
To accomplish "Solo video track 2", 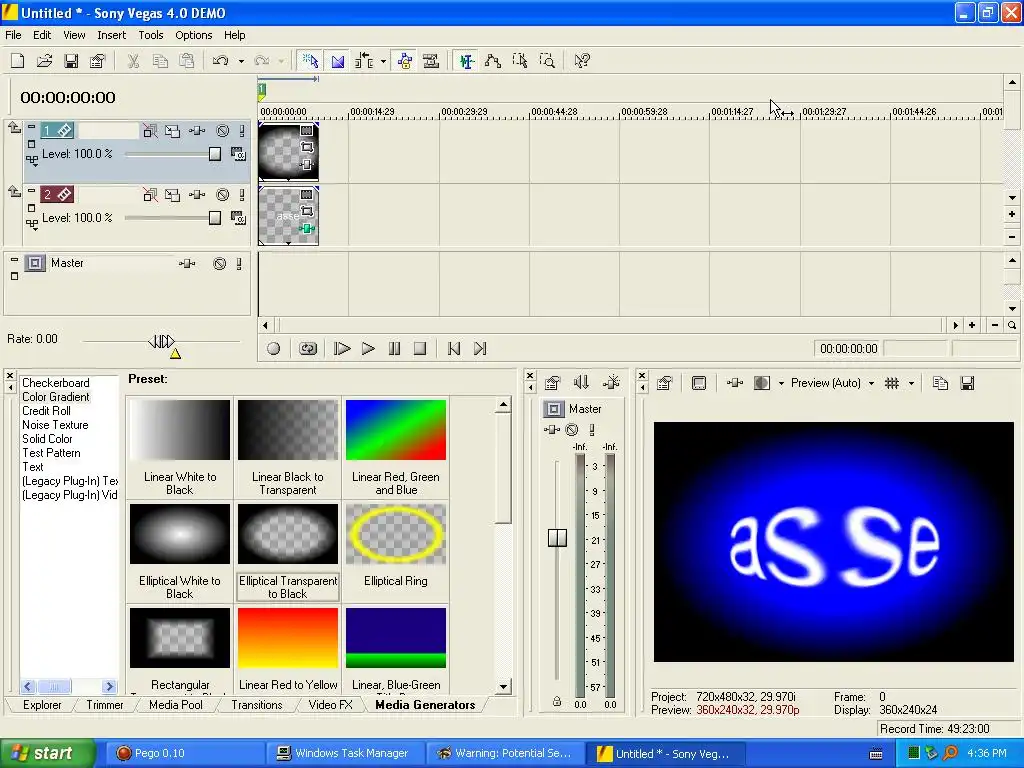I will click(x=242, y=195).
